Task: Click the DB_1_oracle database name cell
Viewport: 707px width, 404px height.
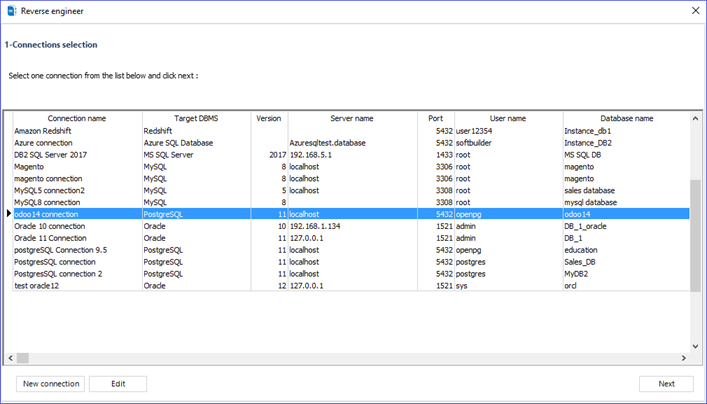Action: (626, 226)
